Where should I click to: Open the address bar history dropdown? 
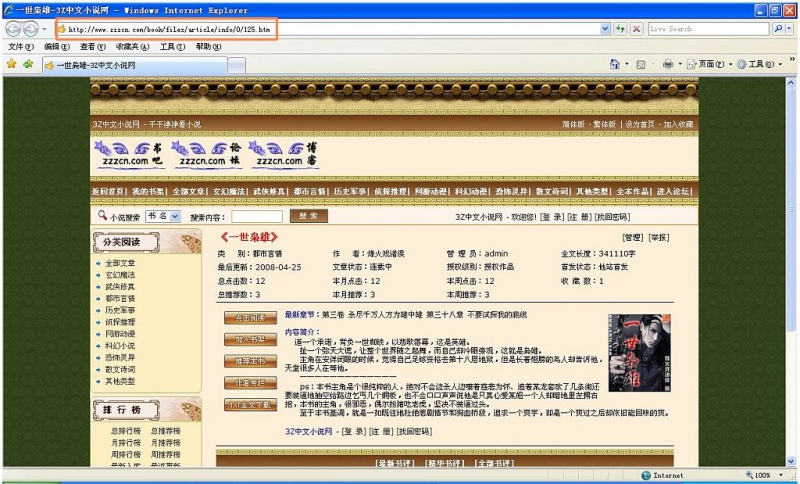point(605,29)
